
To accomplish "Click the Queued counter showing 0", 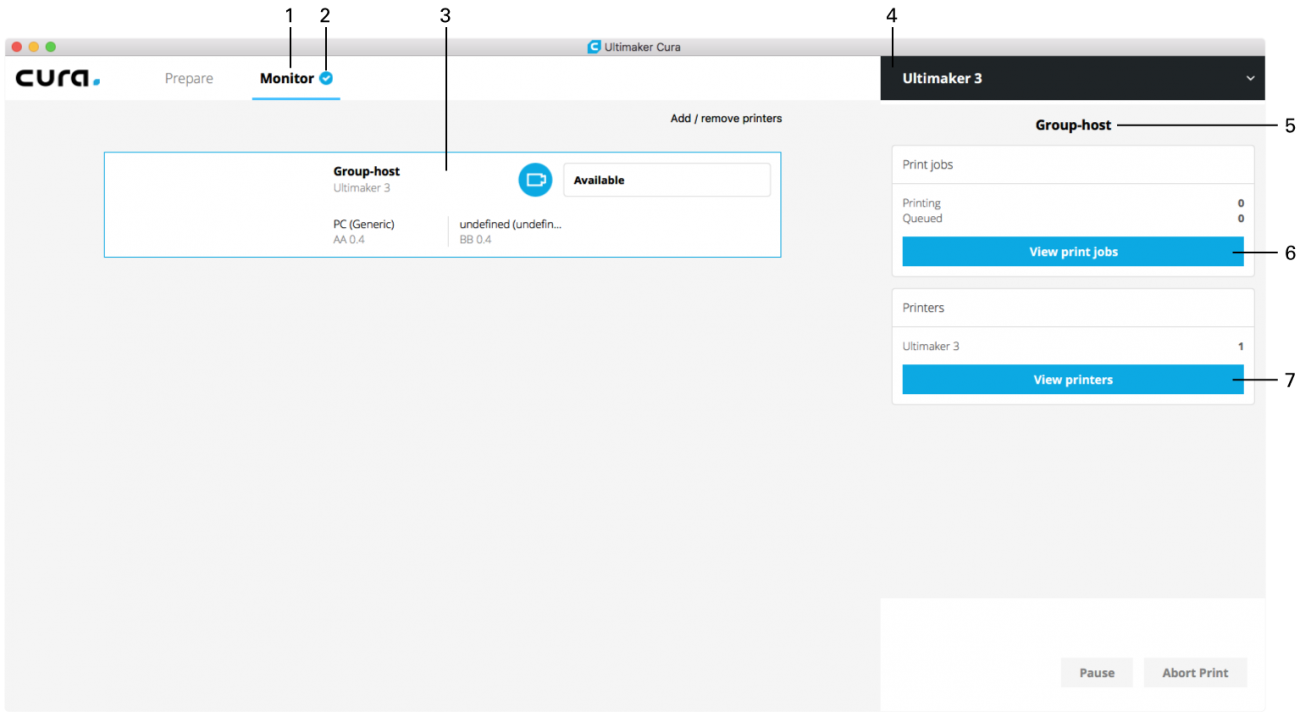I will [x=1240, y=216].
